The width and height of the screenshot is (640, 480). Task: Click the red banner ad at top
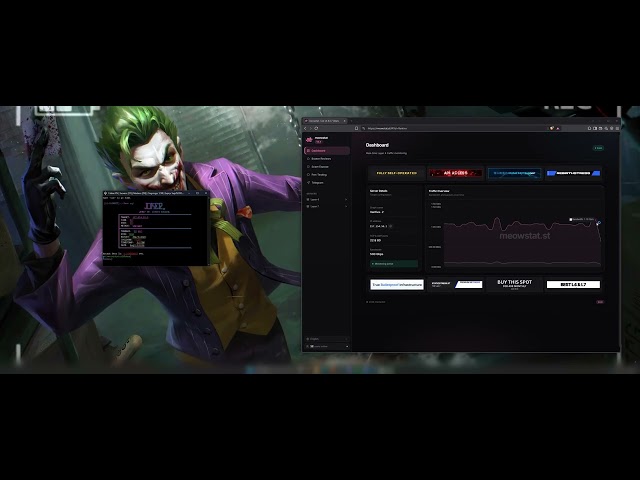(x=456, y=173)
